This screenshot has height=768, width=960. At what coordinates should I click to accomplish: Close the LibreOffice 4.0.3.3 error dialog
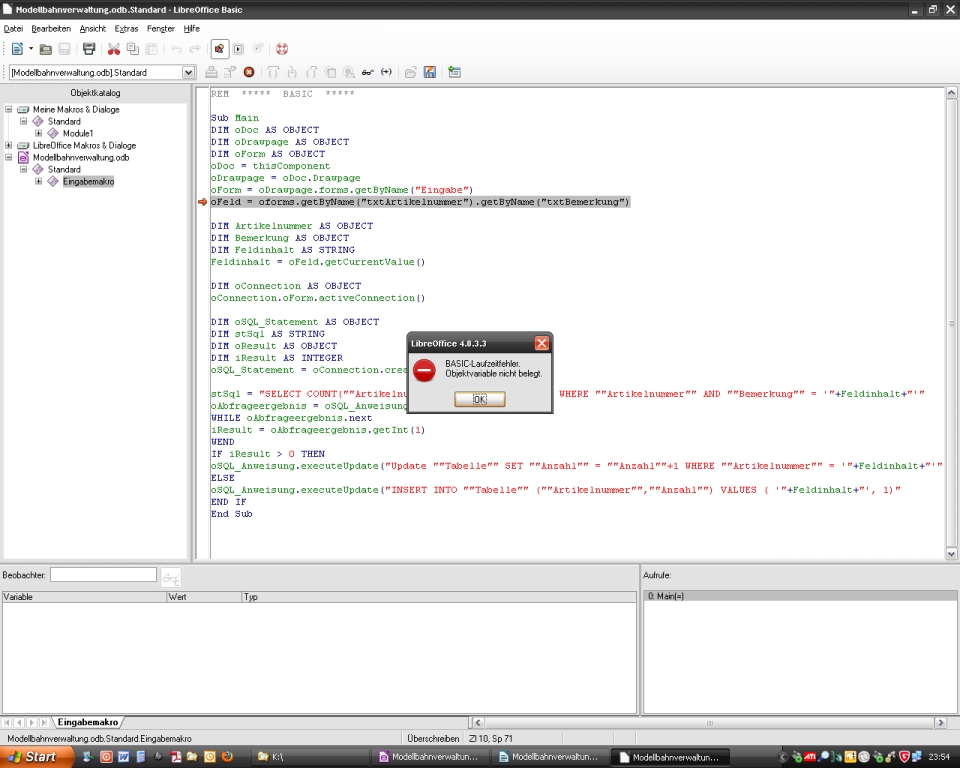[x=542, y=343]
